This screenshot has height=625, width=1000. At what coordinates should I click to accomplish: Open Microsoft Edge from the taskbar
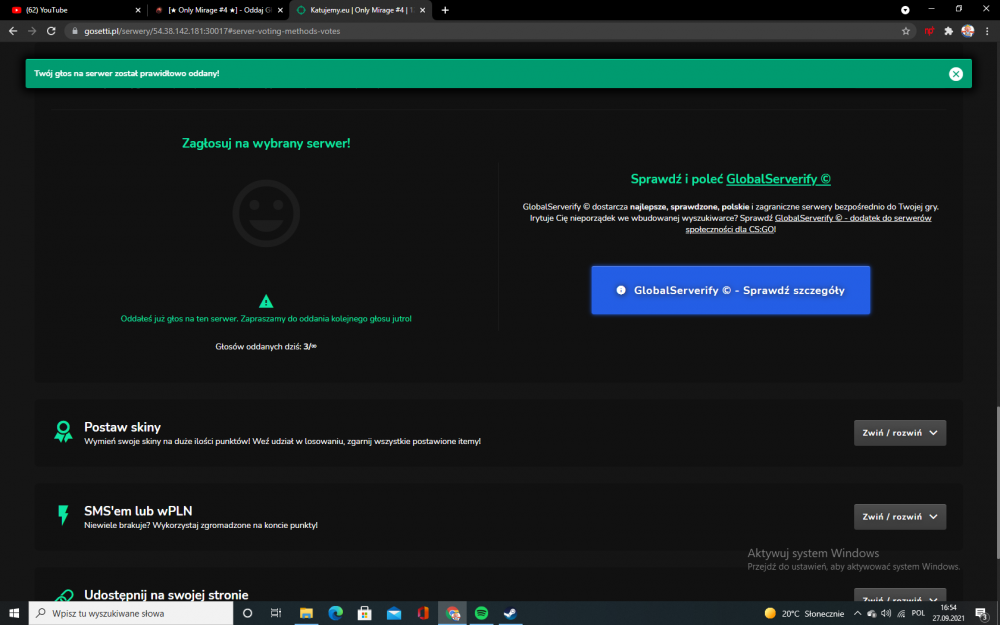point(335,613)
